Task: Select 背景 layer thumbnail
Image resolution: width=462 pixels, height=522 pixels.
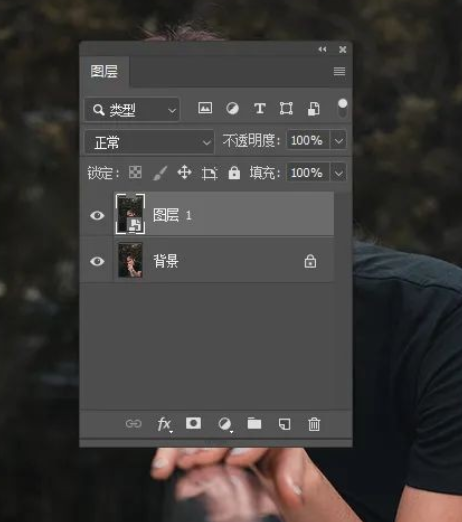Action: point(130,260)
